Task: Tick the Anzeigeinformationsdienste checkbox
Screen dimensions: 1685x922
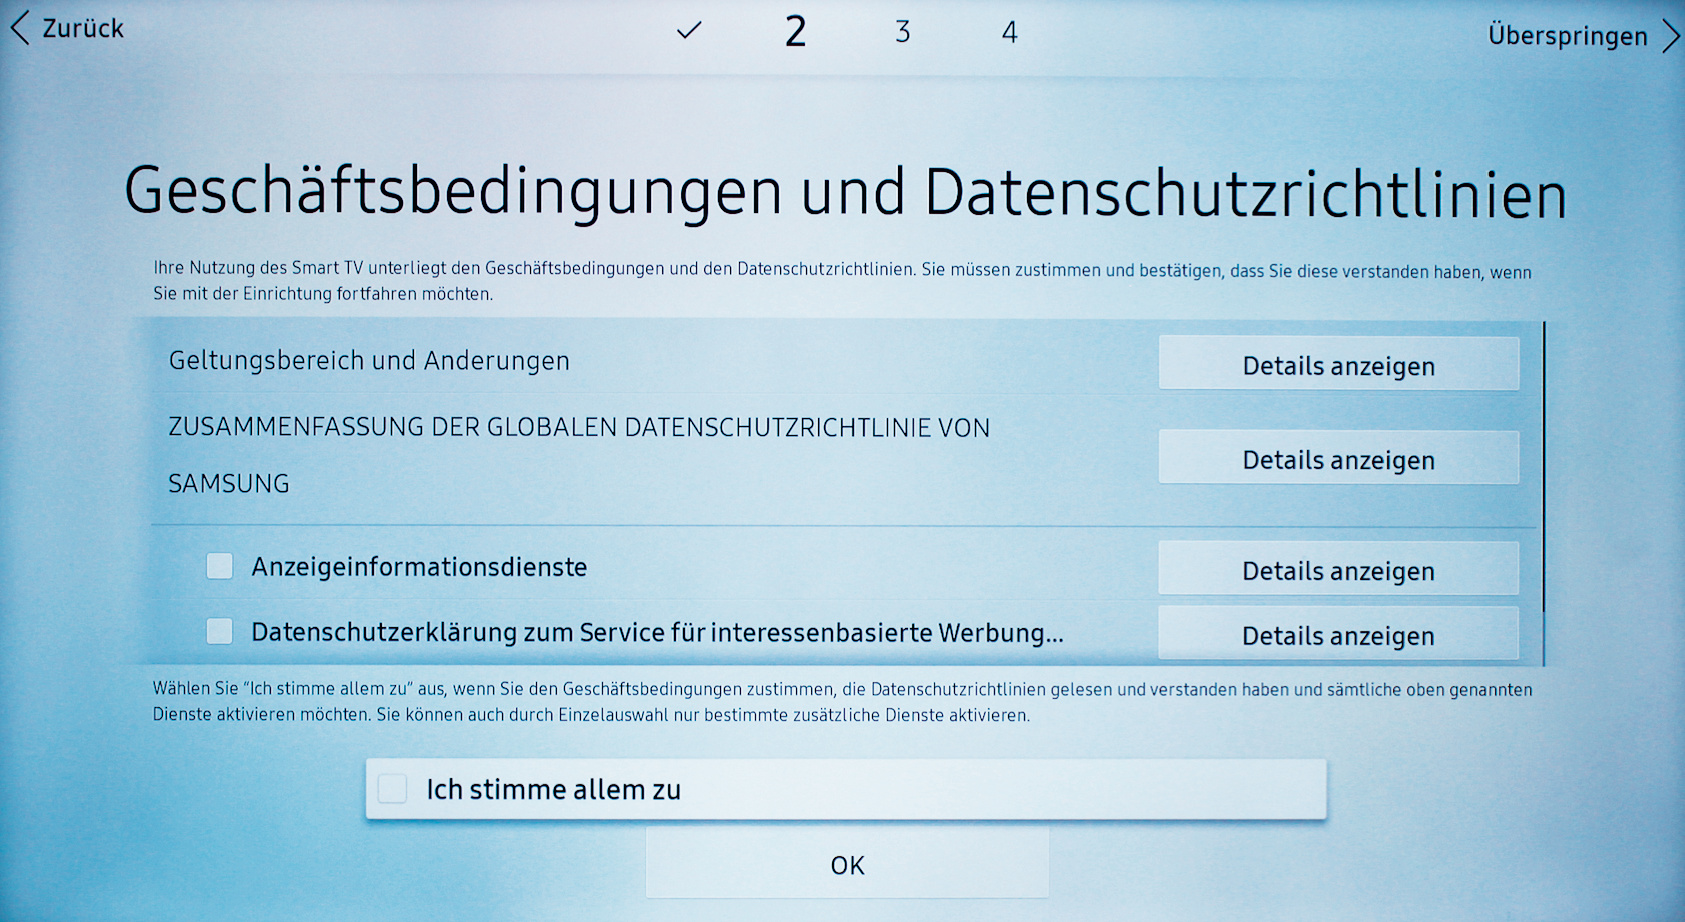Action: [x=220, y=567]
